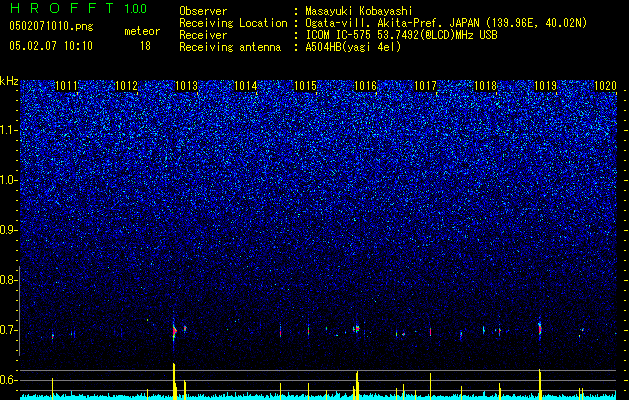The width and height of the screenshot is (629, 400).
Task: Click the HROFFT 1.00 title text
Action: click(78, 8)
